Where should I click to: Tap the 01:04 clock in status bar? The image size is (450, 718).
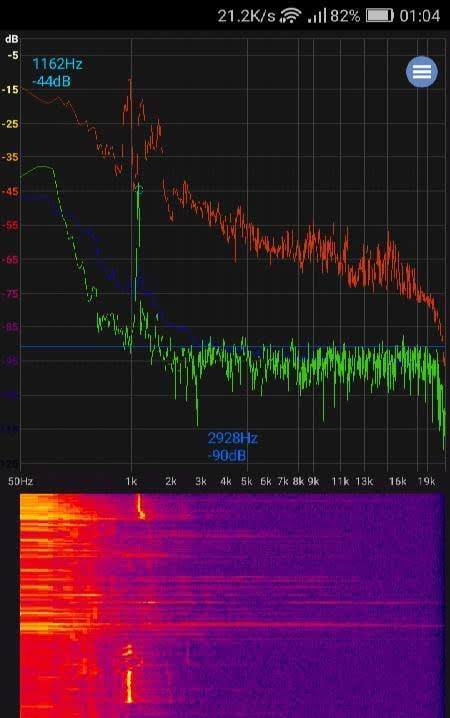pyautogui.click(x=420, y=16)
